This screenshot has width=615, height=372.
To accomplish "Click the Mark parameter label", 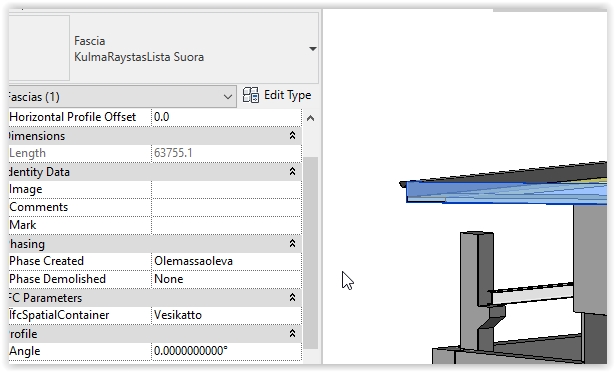I will tap(23, 225).
